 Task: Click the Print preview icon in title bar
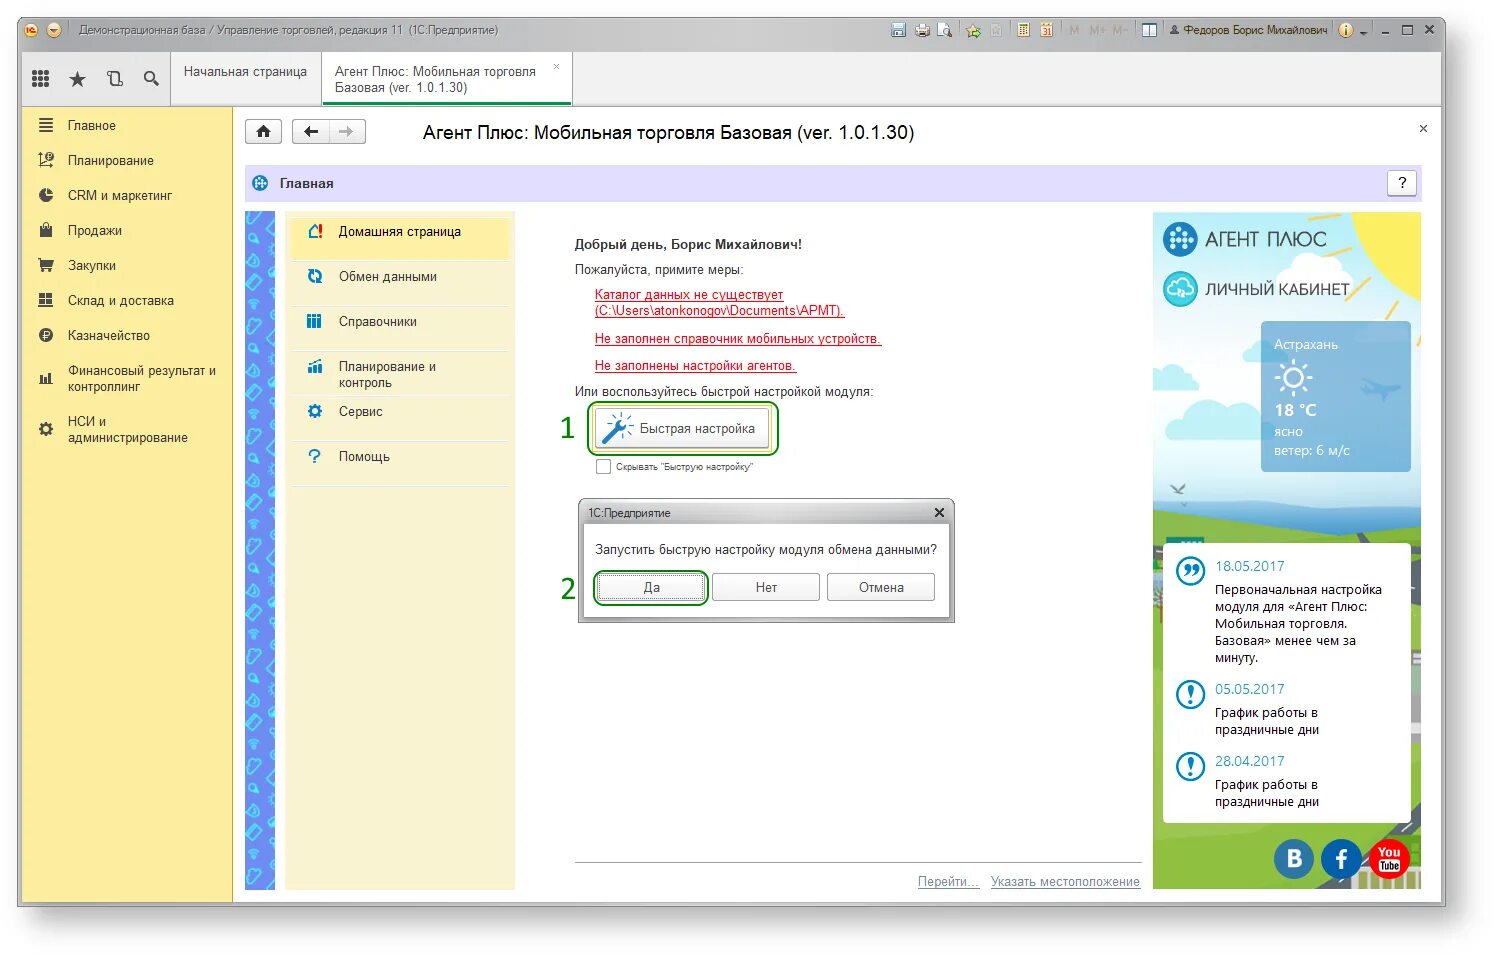click(944, 30)
